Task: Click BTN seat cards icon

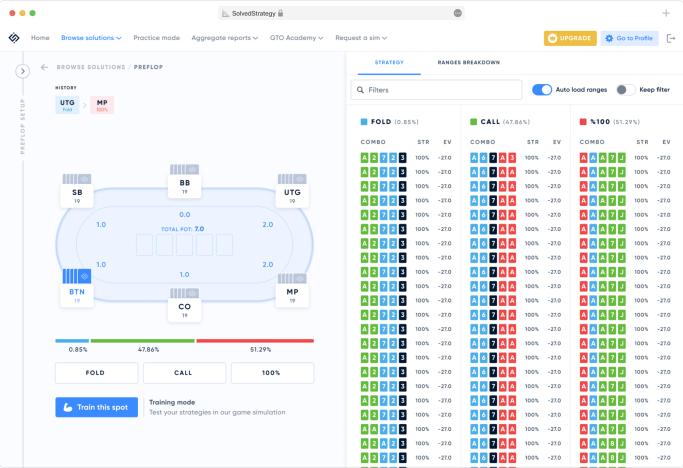Action: [77, 276]
